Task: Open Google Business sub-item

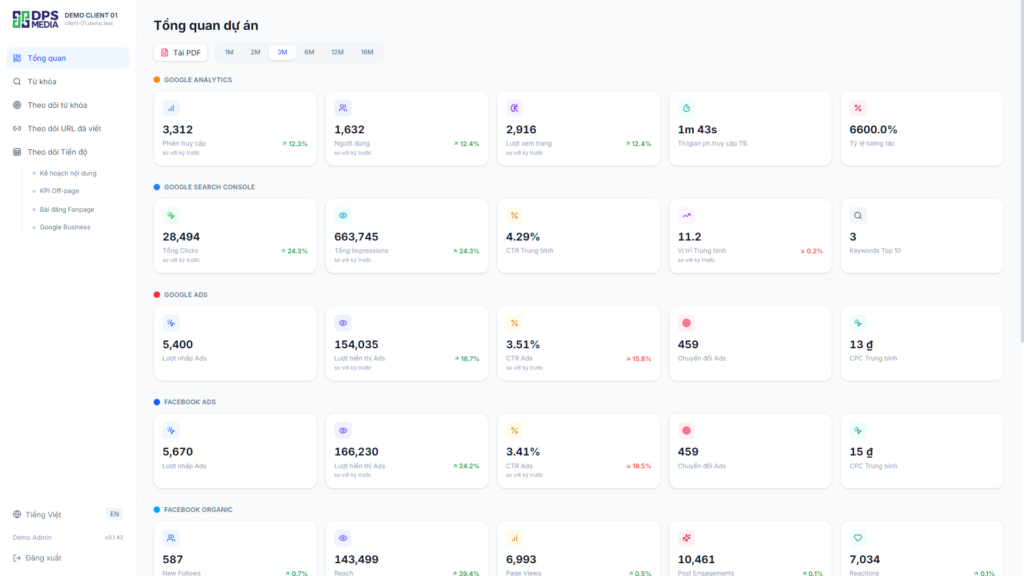Action: coord(65,227)
